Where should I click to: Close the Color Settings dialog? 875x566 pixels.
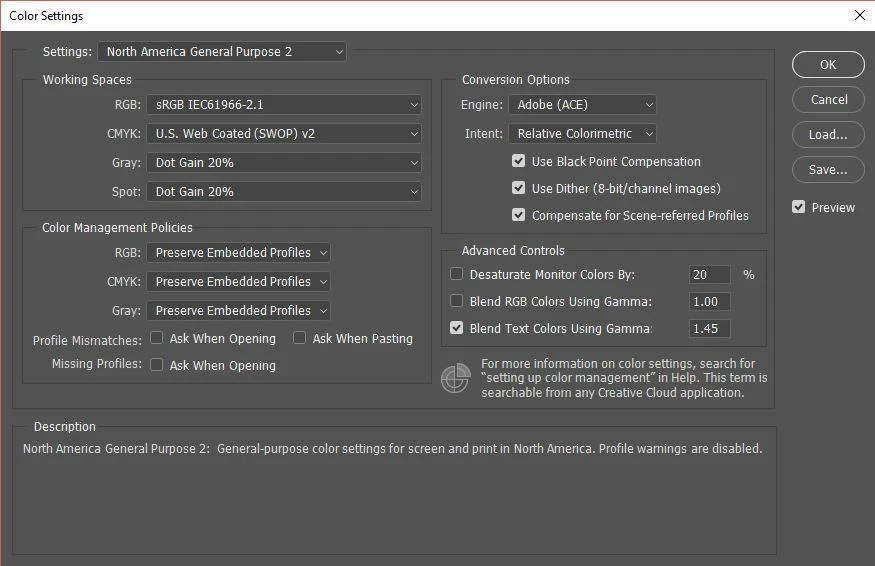tap(860, 15)
